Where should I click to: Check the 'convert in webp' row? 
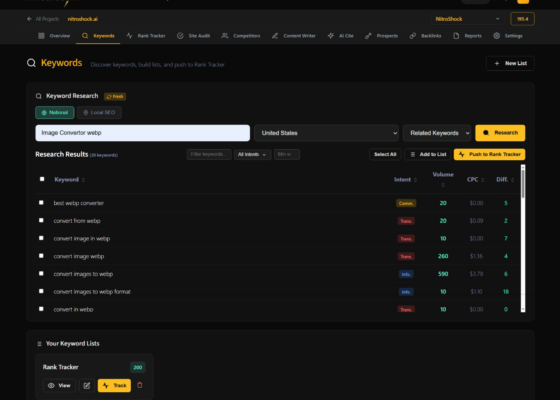point(41,309)
